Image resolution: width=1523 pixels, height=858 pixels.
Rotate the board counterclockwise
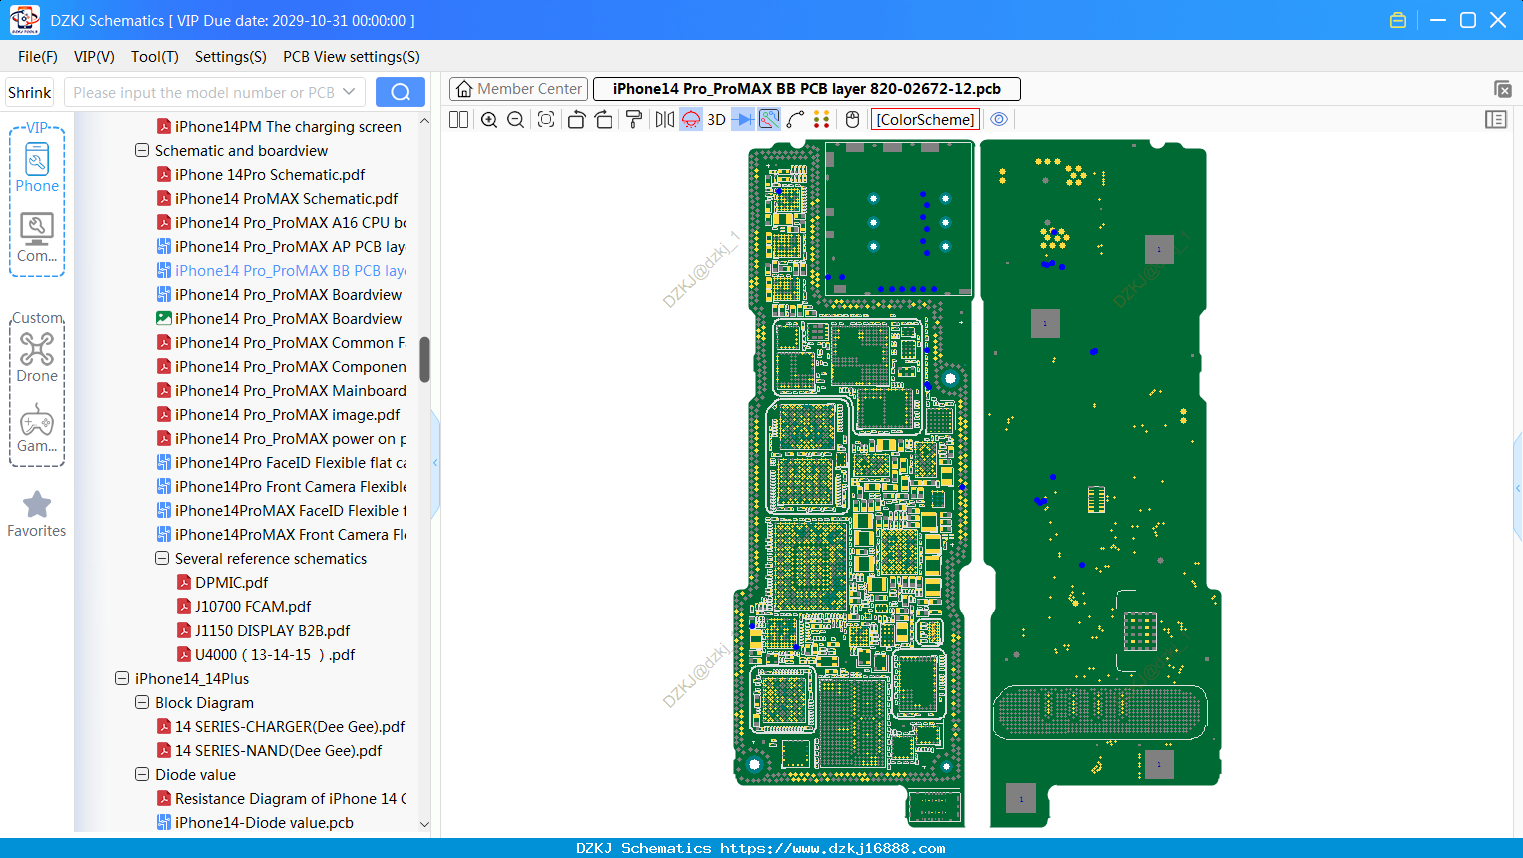click(576, 120)
